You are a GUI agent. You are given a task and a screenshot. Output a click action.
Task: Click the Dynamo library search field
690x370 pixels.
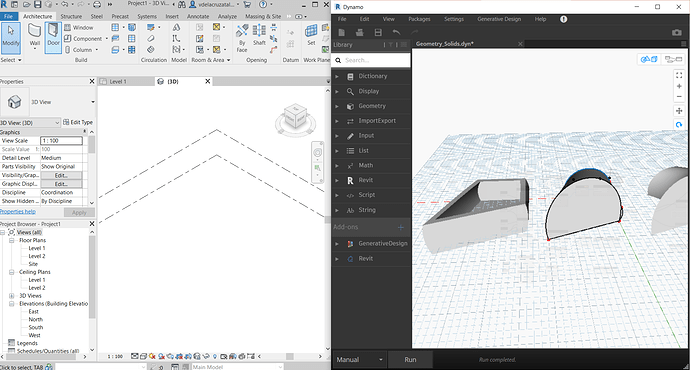coord(371,60)
